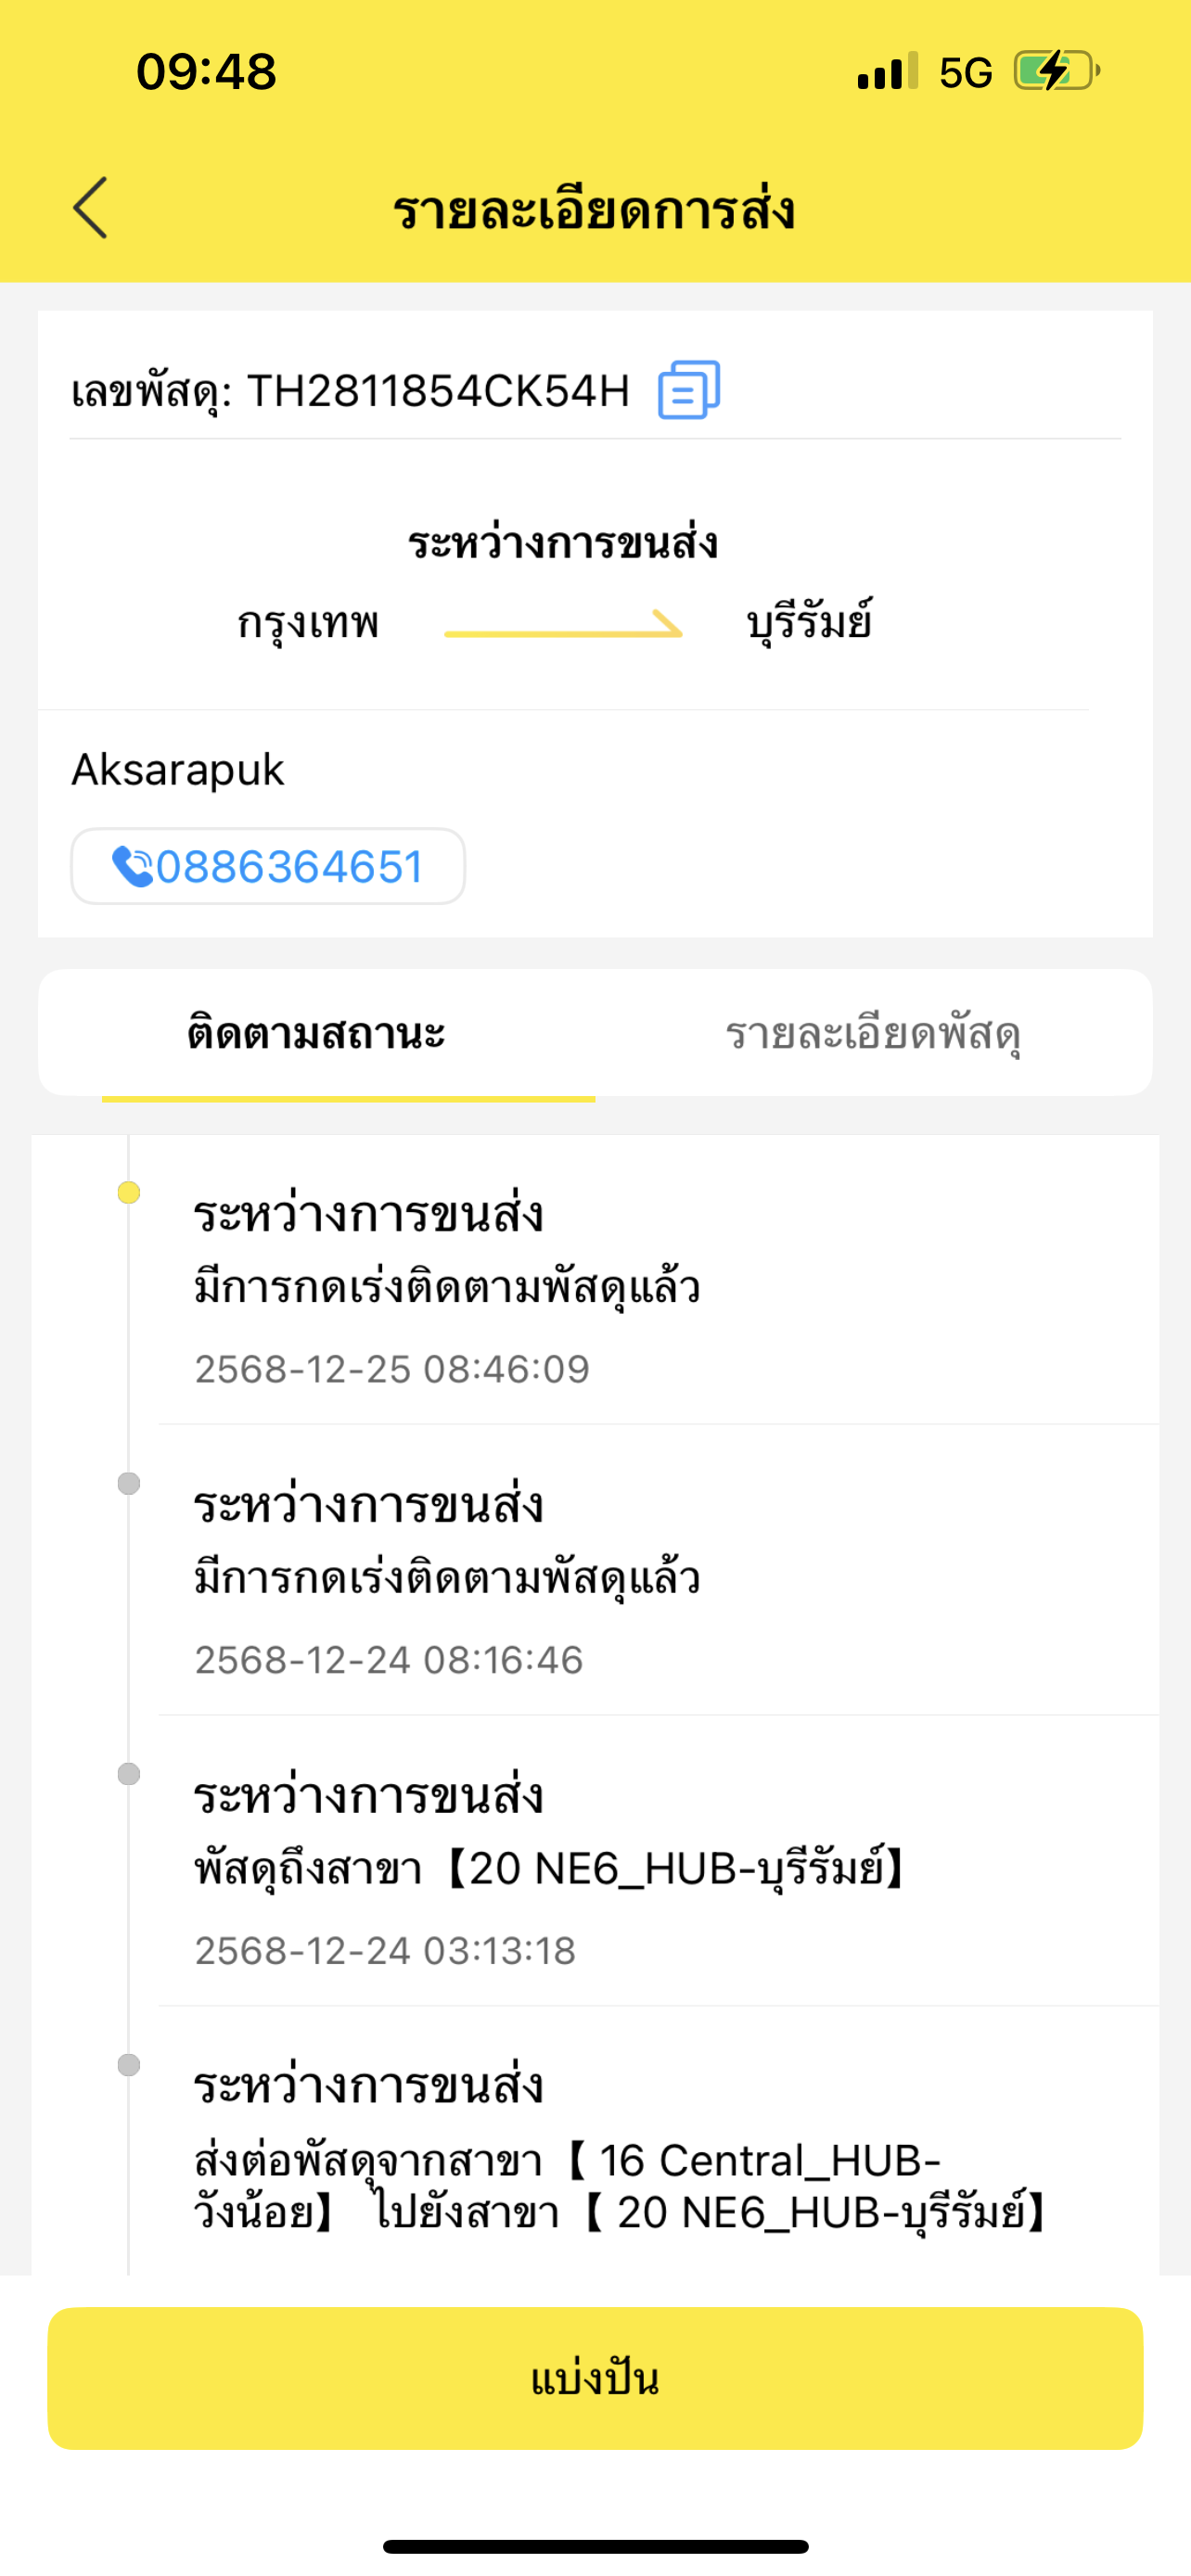Tap the blue phone call icon
This screenshot has width=1191, height=2576.
[131, 867]
